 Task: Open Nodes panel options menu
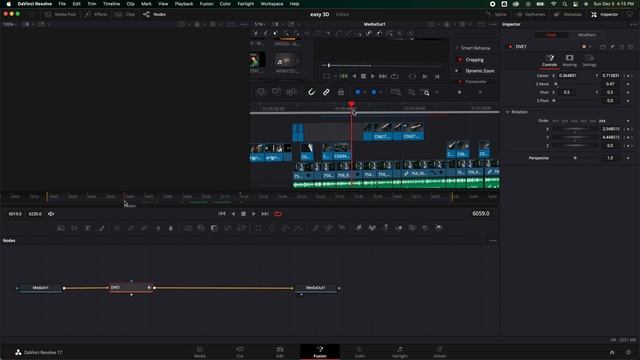[x=493, y=241]
